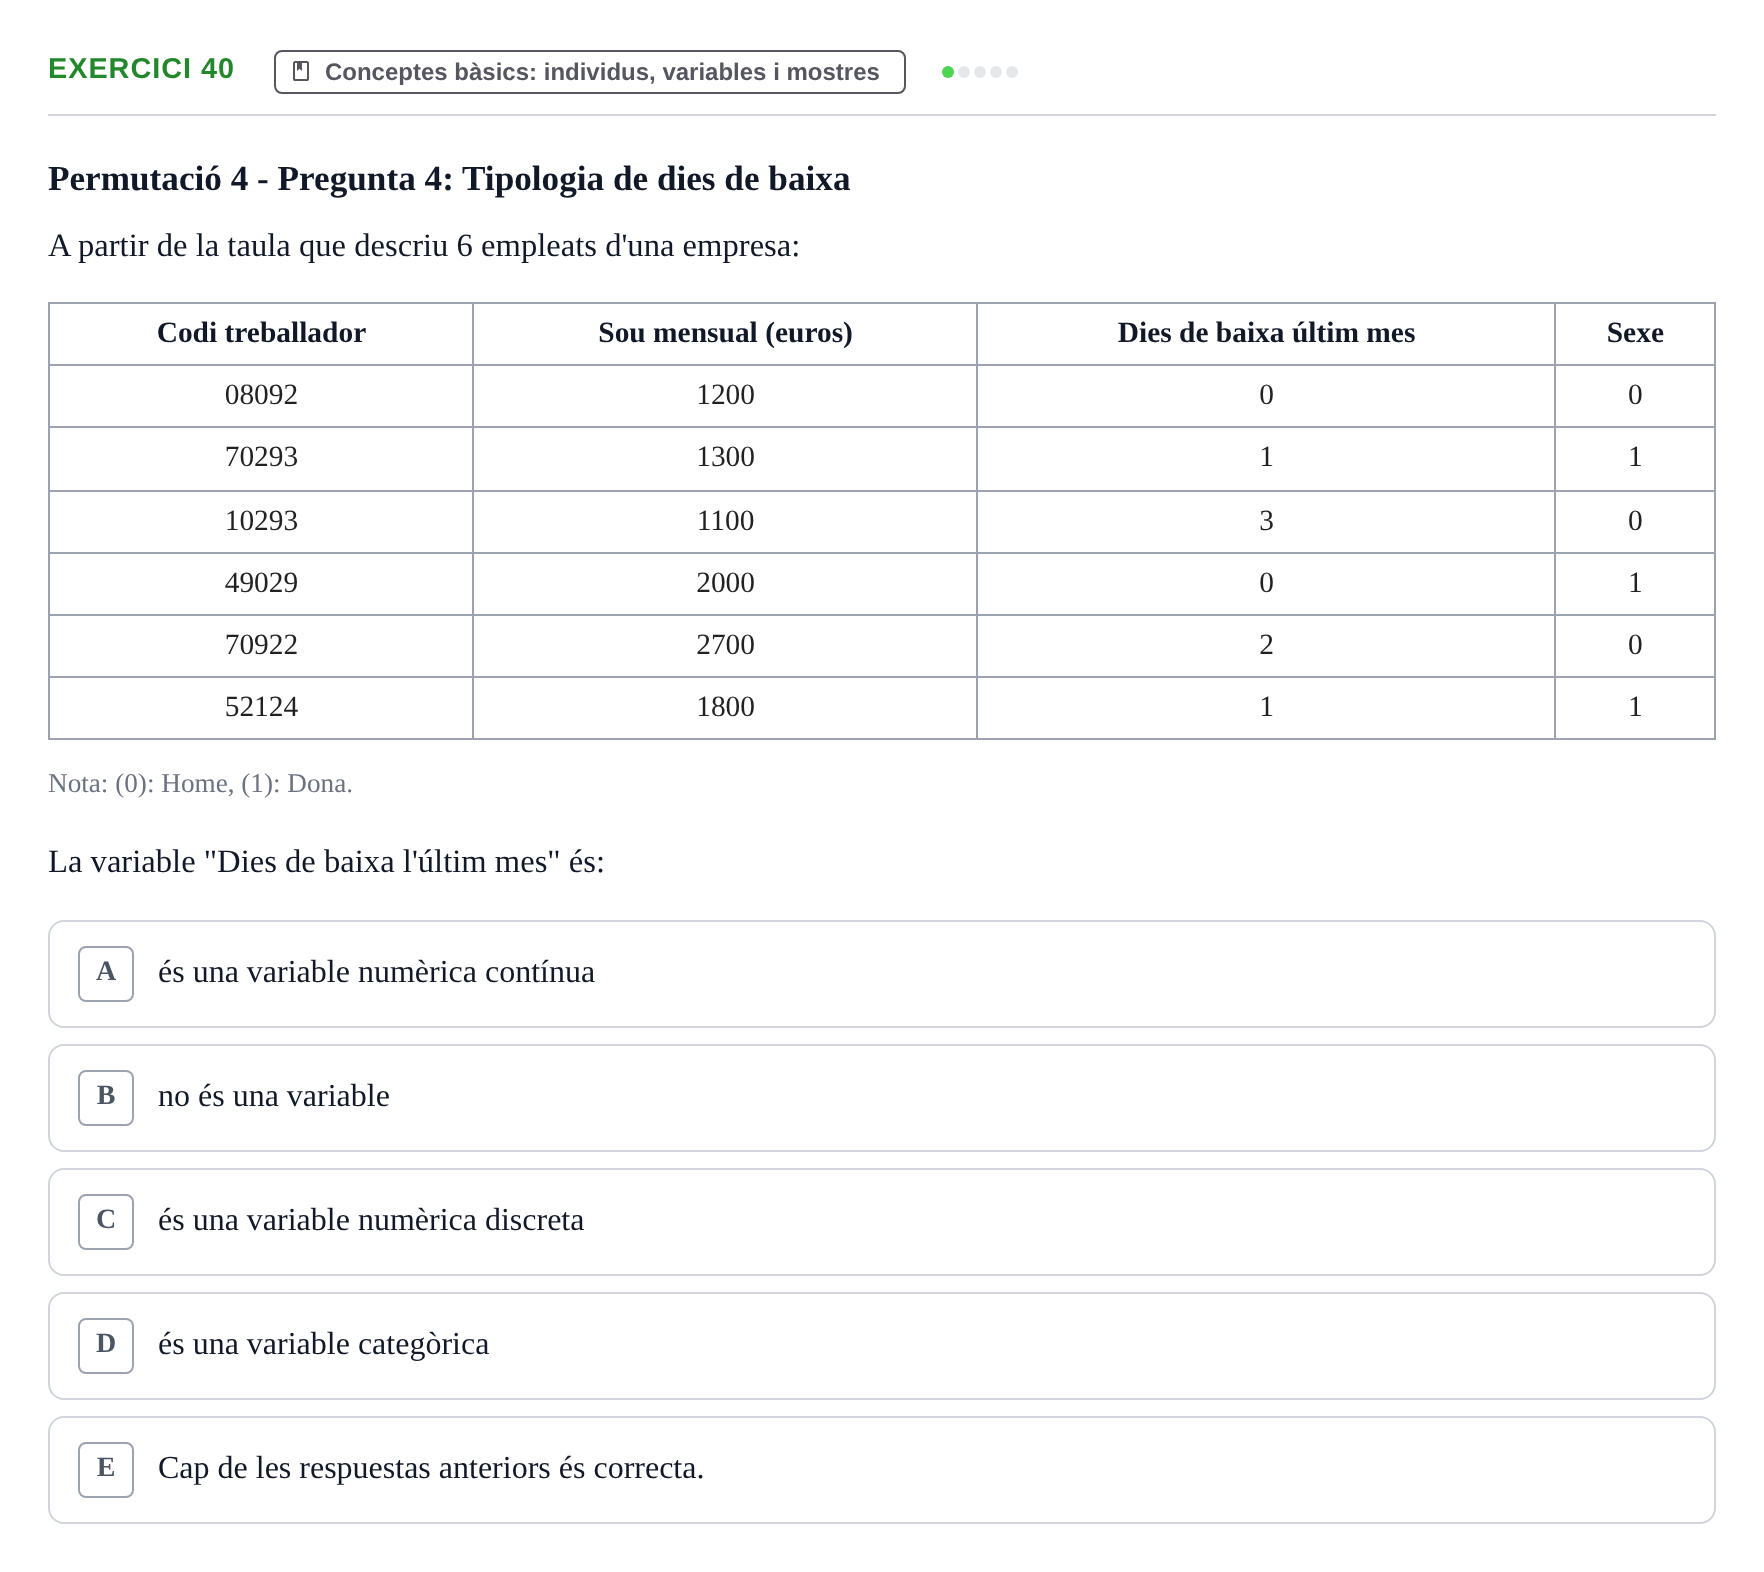Image resolution: width=1764 pixels, height=1572 pixels.
Task: Click the Sexe column header
Action: pyautogui.click(x=1635, y=334)
